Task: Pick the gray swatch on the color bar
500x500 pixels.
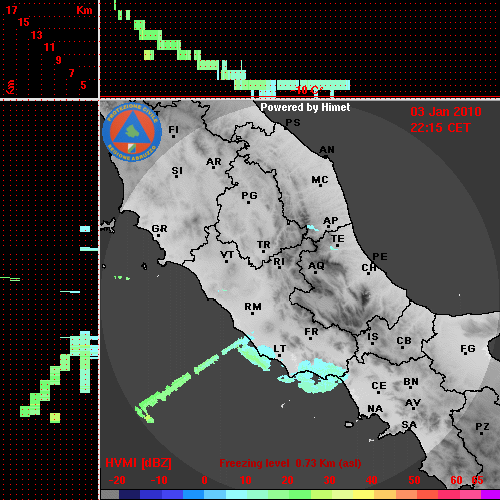Action: pyautogui.click(x=110, y=495)
